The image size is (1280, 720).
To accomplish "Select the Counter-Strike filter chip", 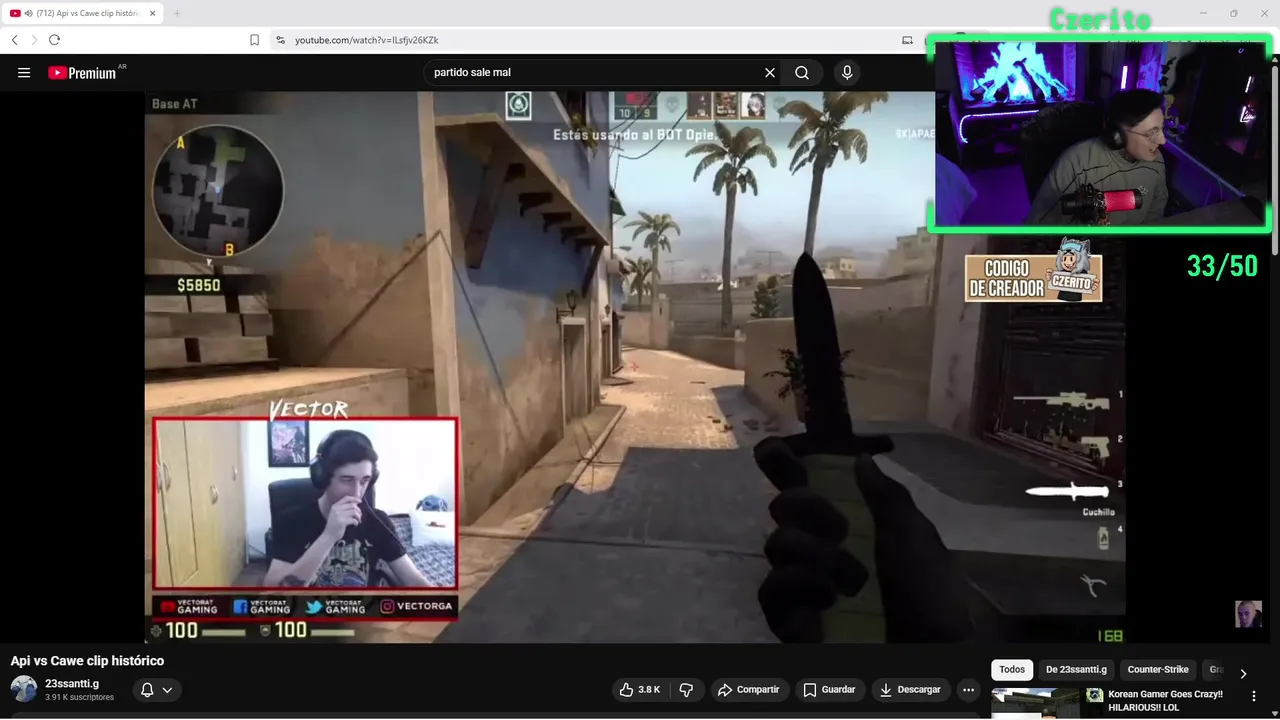I will tap(1158, 670).
